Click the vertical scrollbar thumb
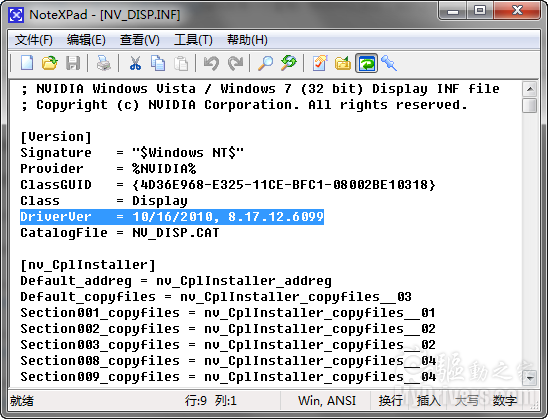548x419 pixels. point(530,105)
